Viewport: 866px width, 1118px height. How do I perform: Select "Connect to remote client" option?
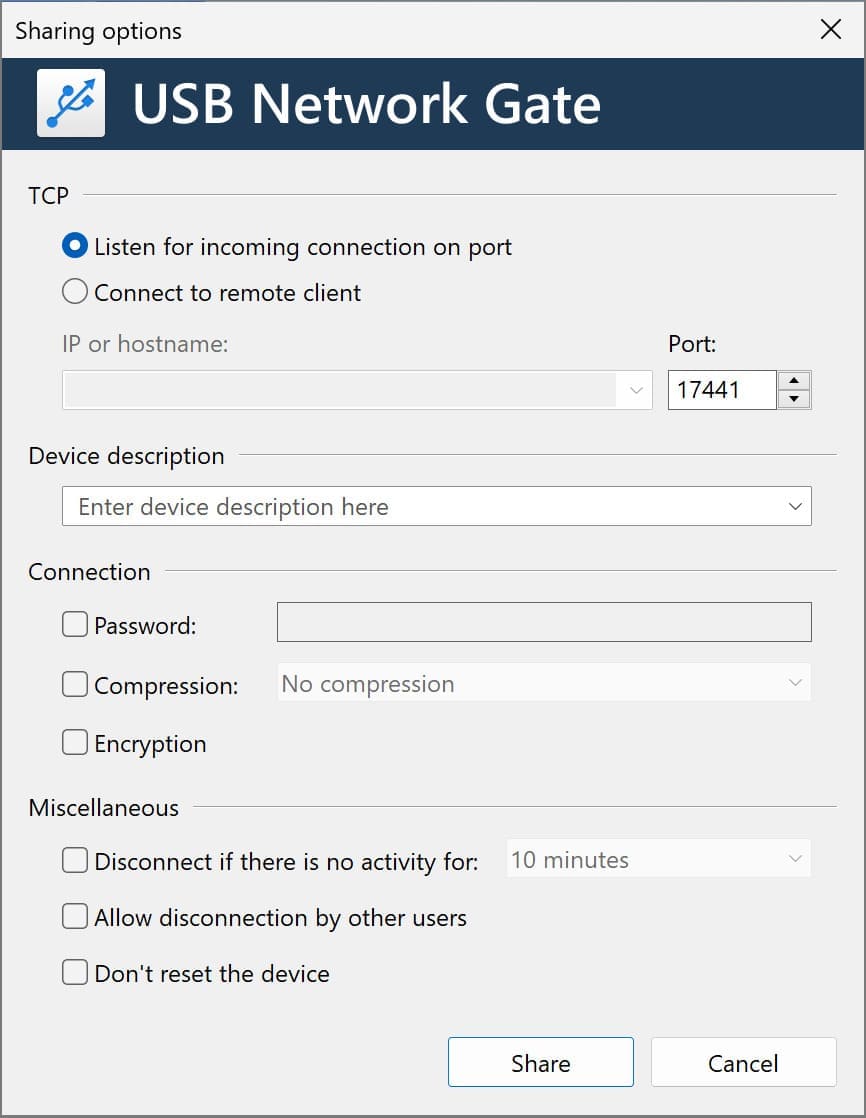pos(75,291)
